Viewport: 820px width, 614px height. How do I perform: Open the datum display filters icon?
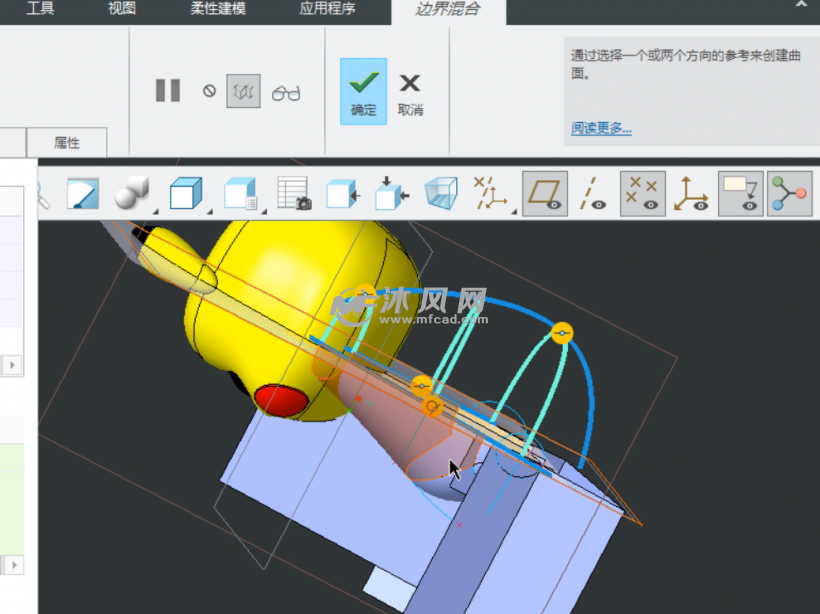[x=490, y=194]
